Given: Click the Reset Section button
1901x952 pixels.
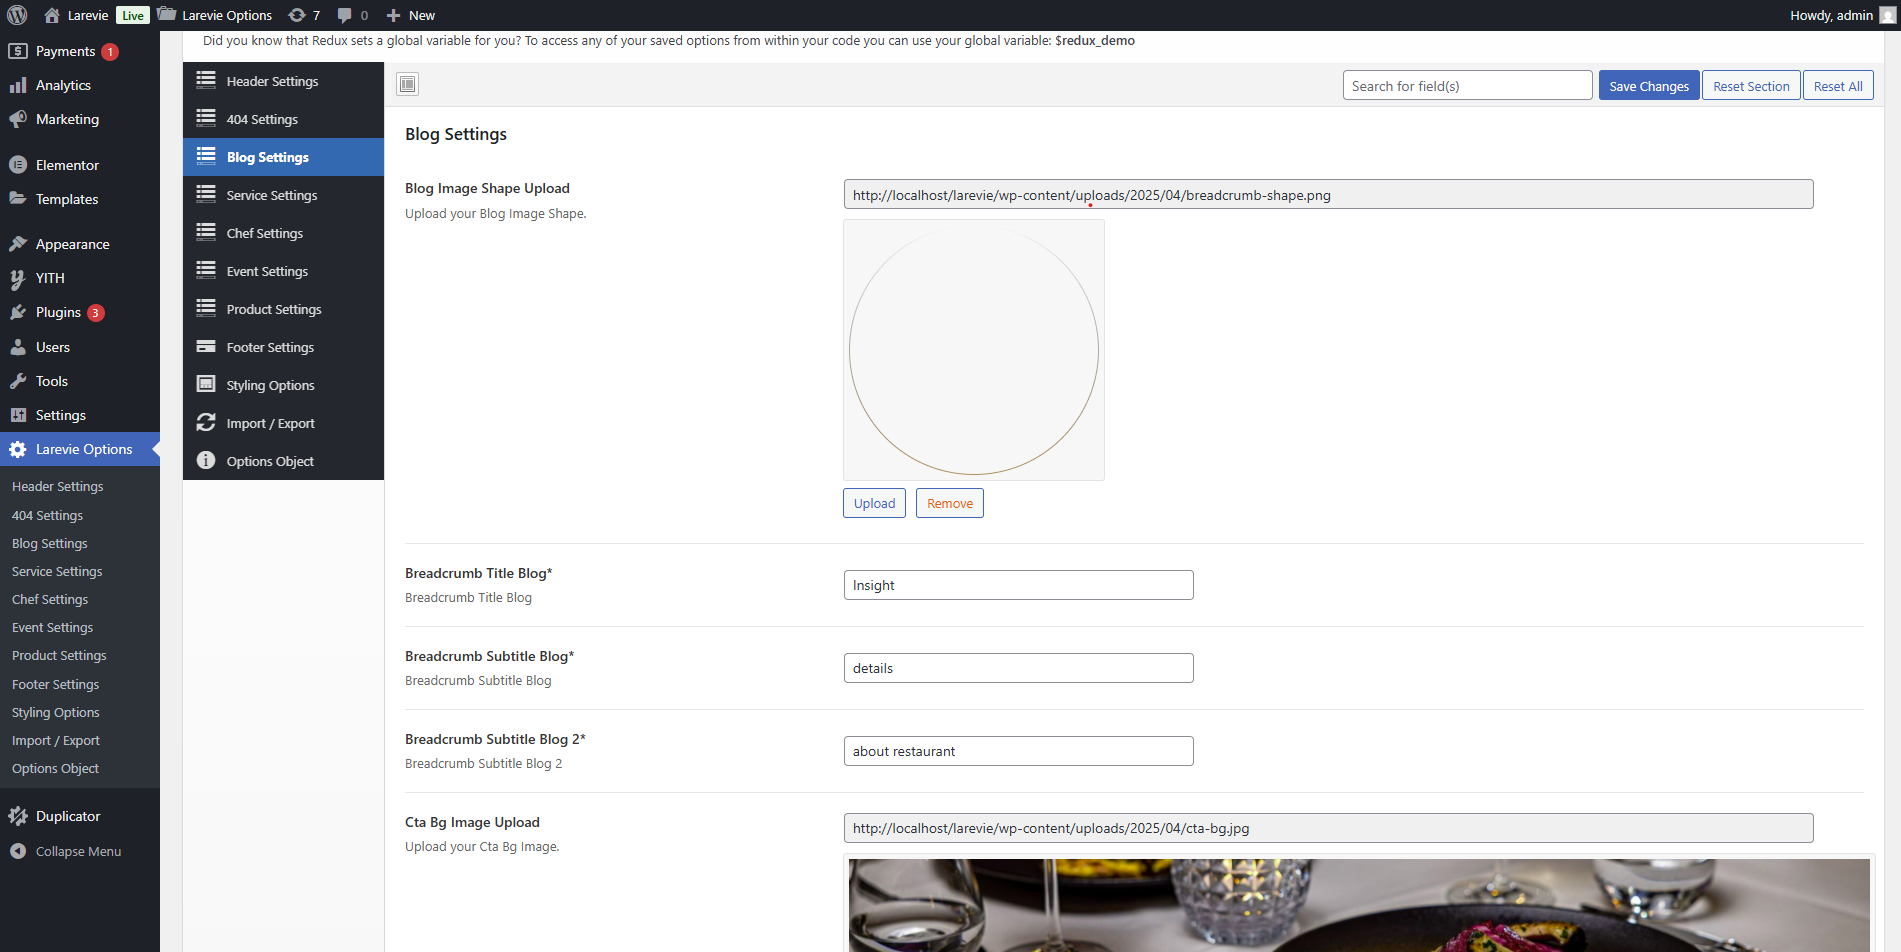Looking at the screenshot, I should 1751,86.
